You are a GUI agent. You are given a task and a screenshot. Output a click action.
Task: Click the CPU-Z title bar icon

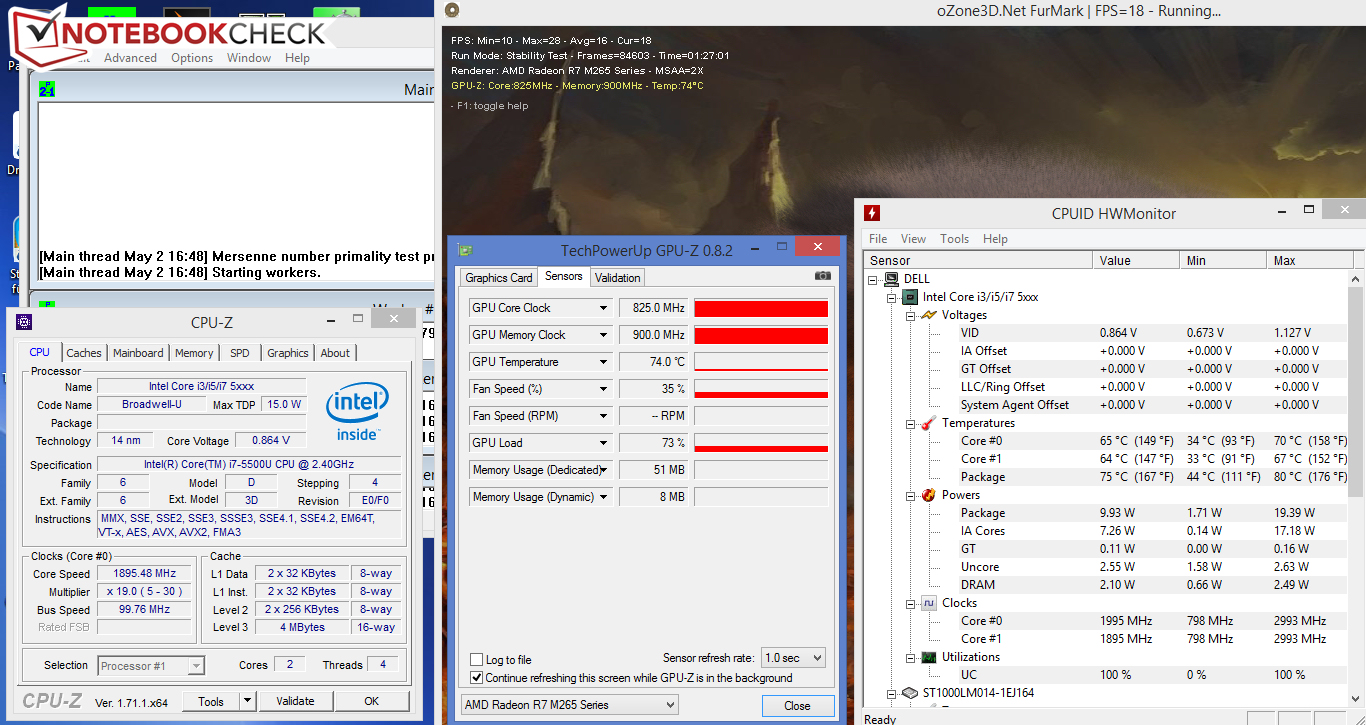click(x=23, y=321)
